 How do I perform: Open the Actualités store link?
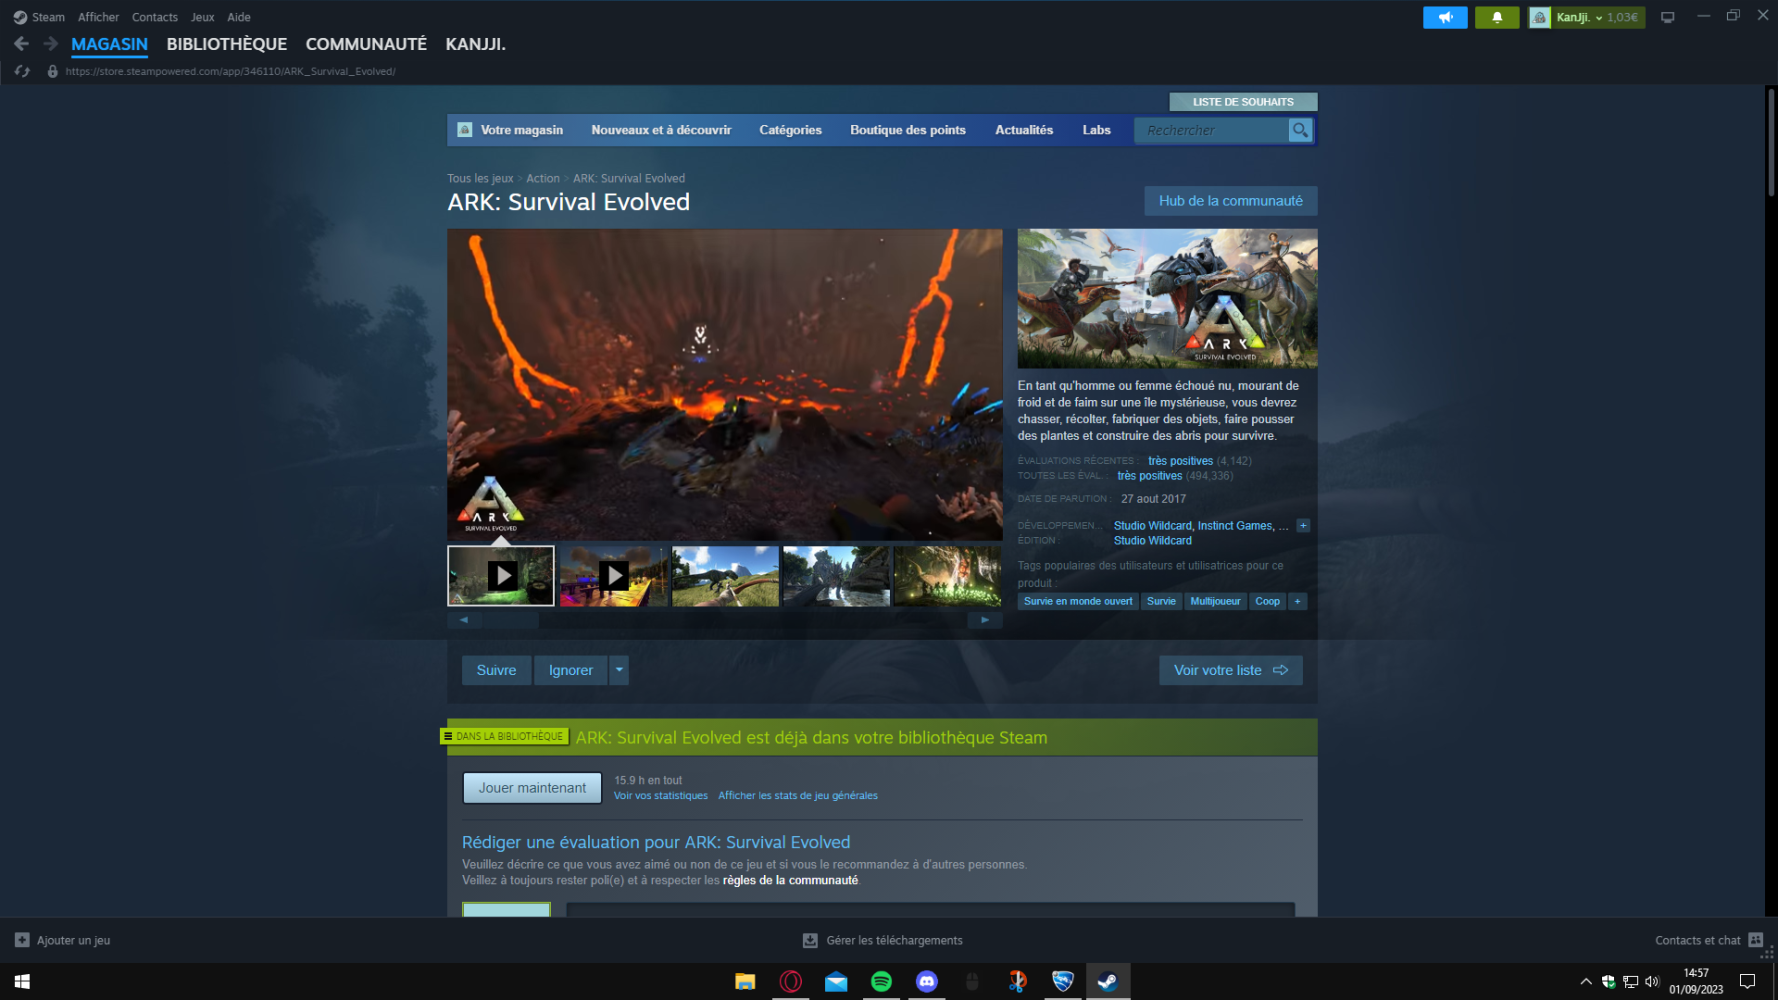[1024, 130]
